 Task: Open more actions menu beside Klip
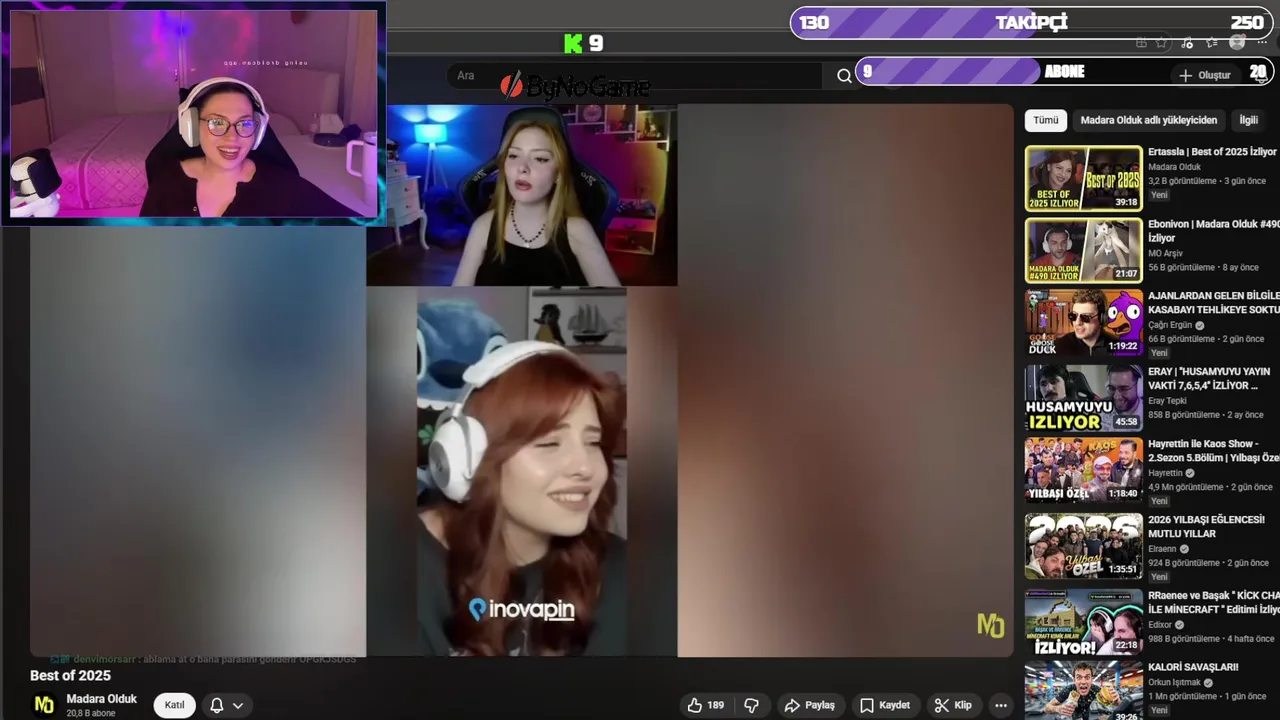click(x=1002, y=705)
